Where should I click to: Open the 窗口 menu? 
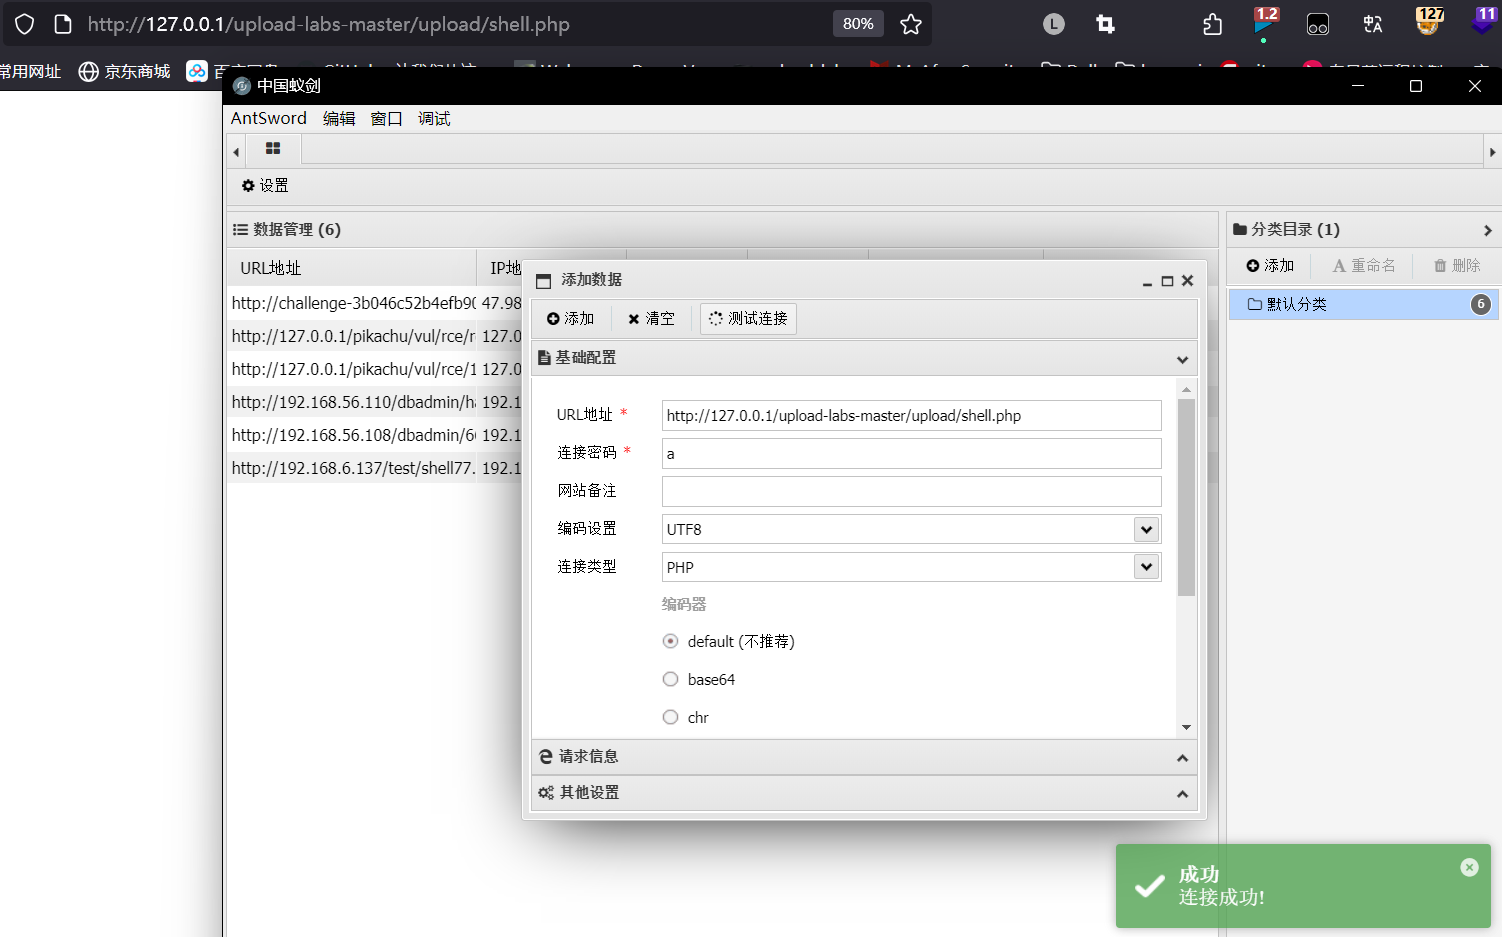click(x=386, y=119)
